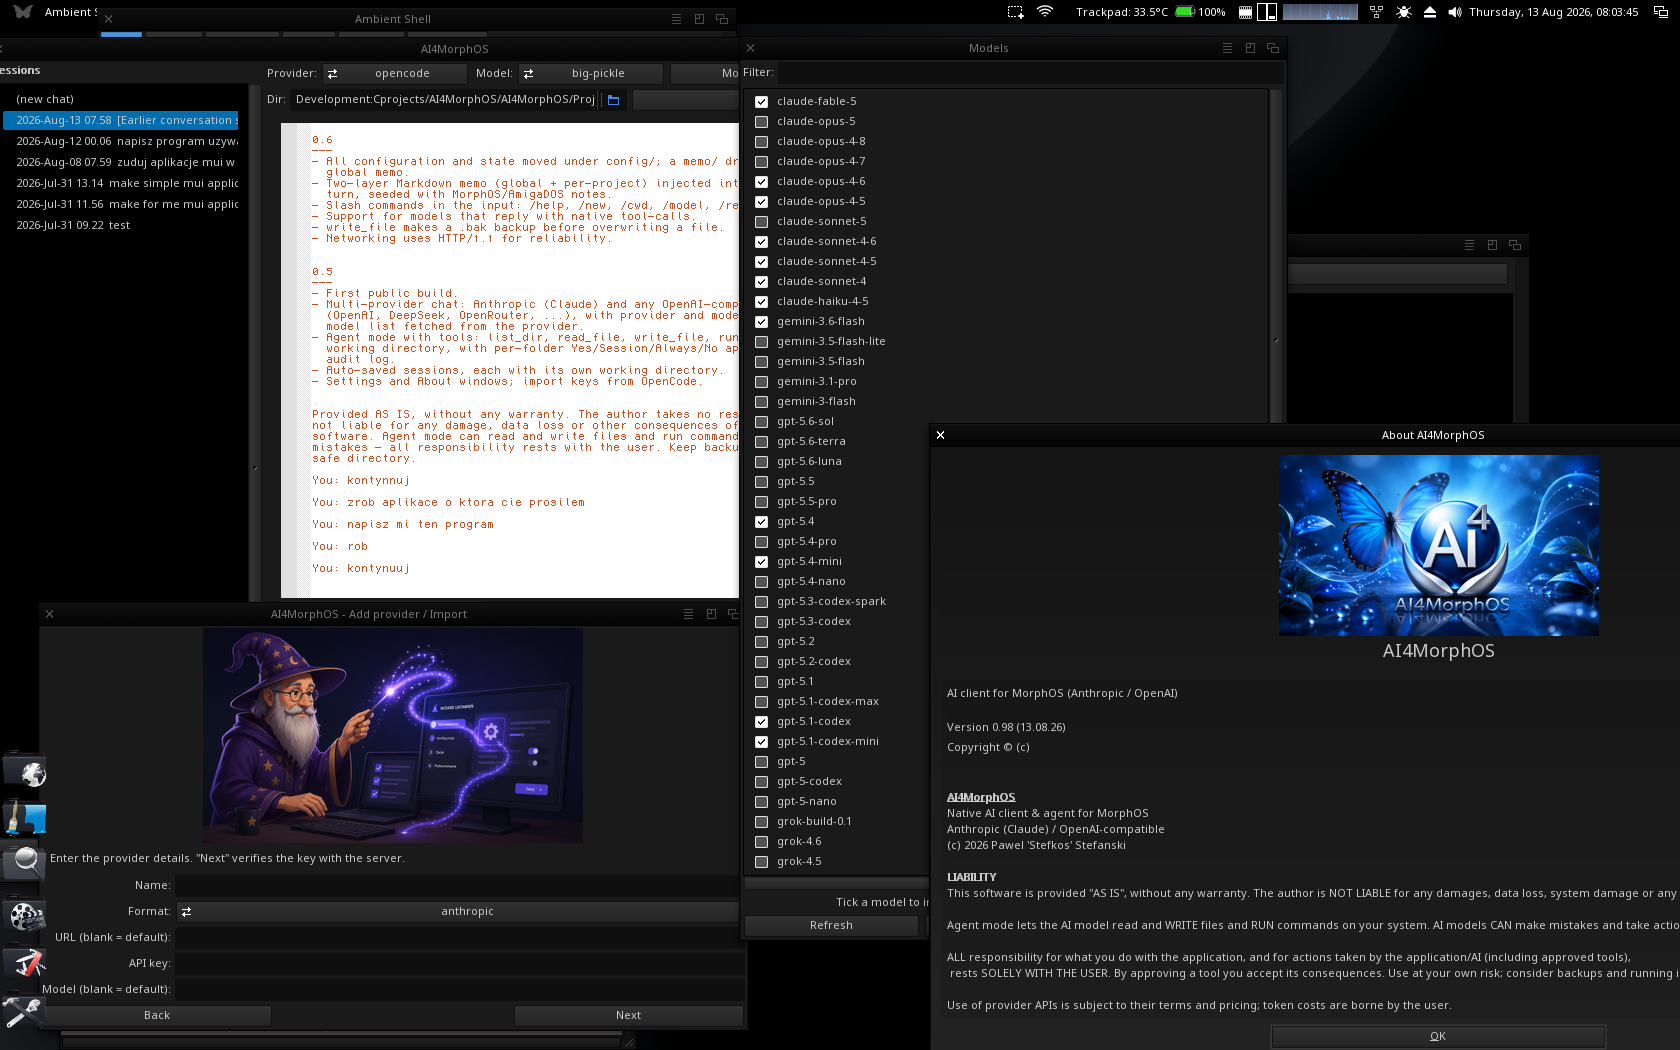Click the Filter field in the Models window

pos(1029,72)
